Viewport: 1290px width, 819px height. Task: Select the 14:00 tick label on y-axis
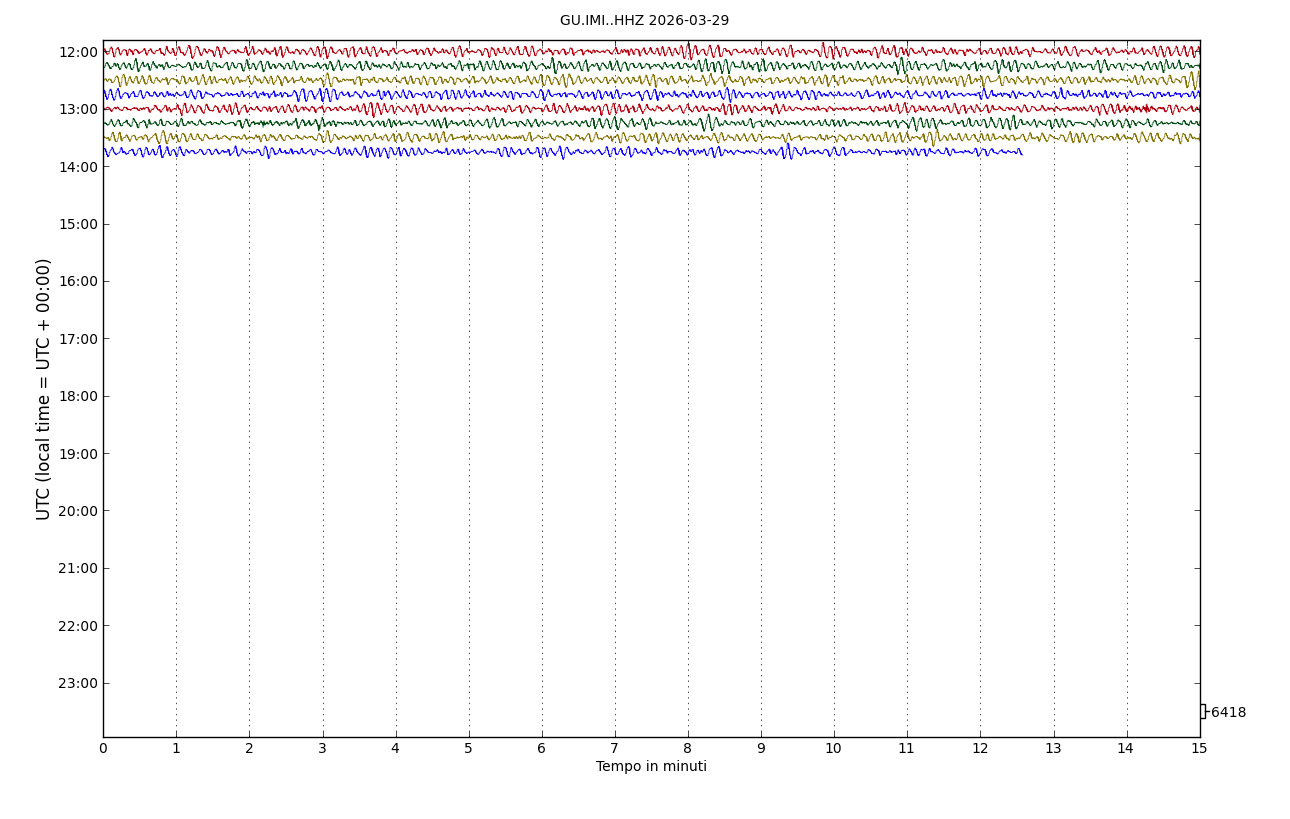78,167
